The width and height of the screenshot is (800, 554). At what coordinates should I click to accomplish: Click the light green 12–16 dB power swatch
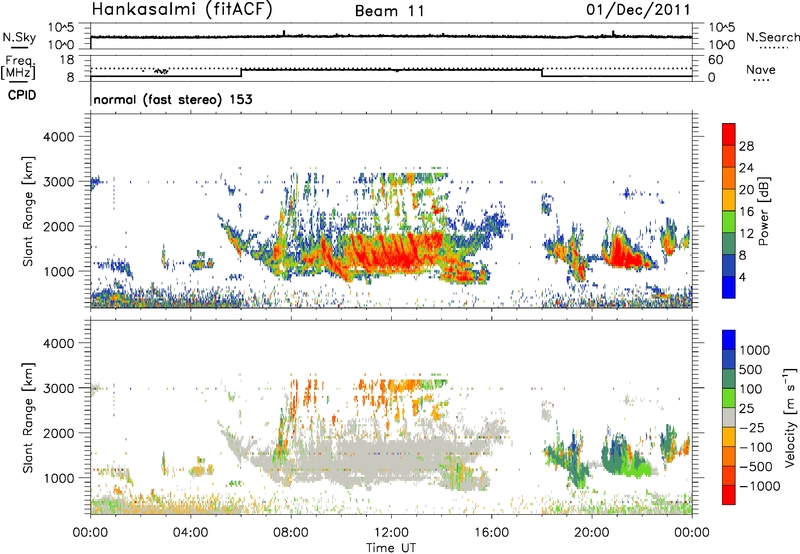(728, 222)
